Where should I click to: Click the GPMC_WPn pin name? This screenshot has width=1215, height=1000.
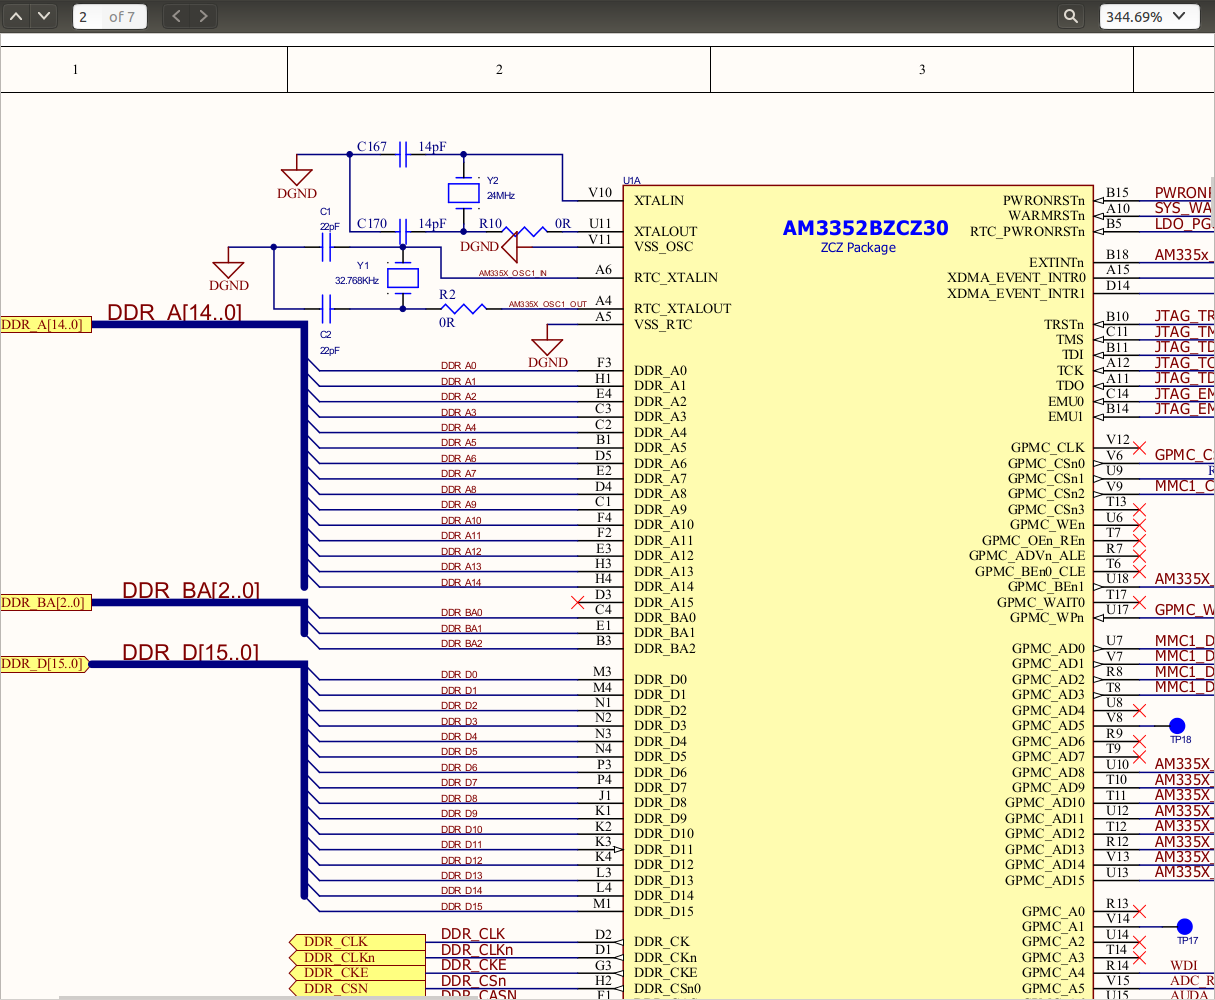(x=1048, y=617)
